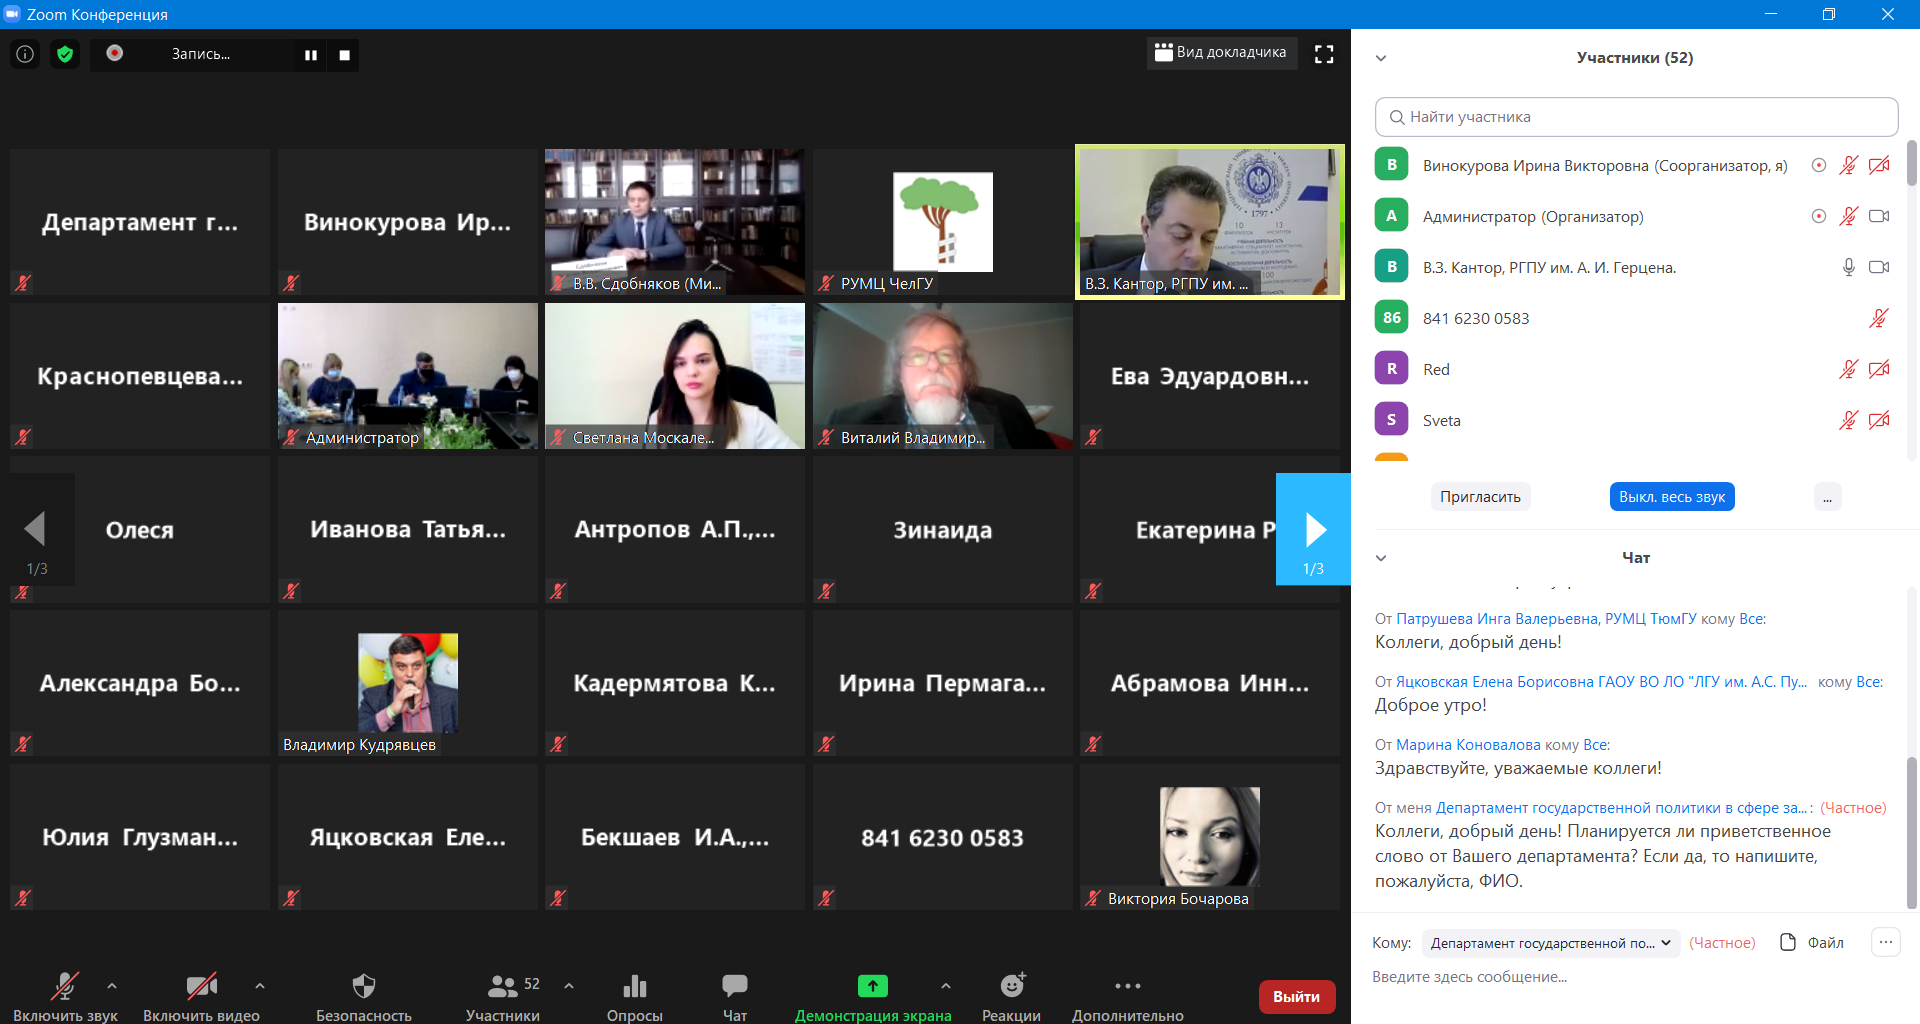This screenshot has width=1920, height=1024.
Task: Open meeting information icon
Action: (25, 54)
